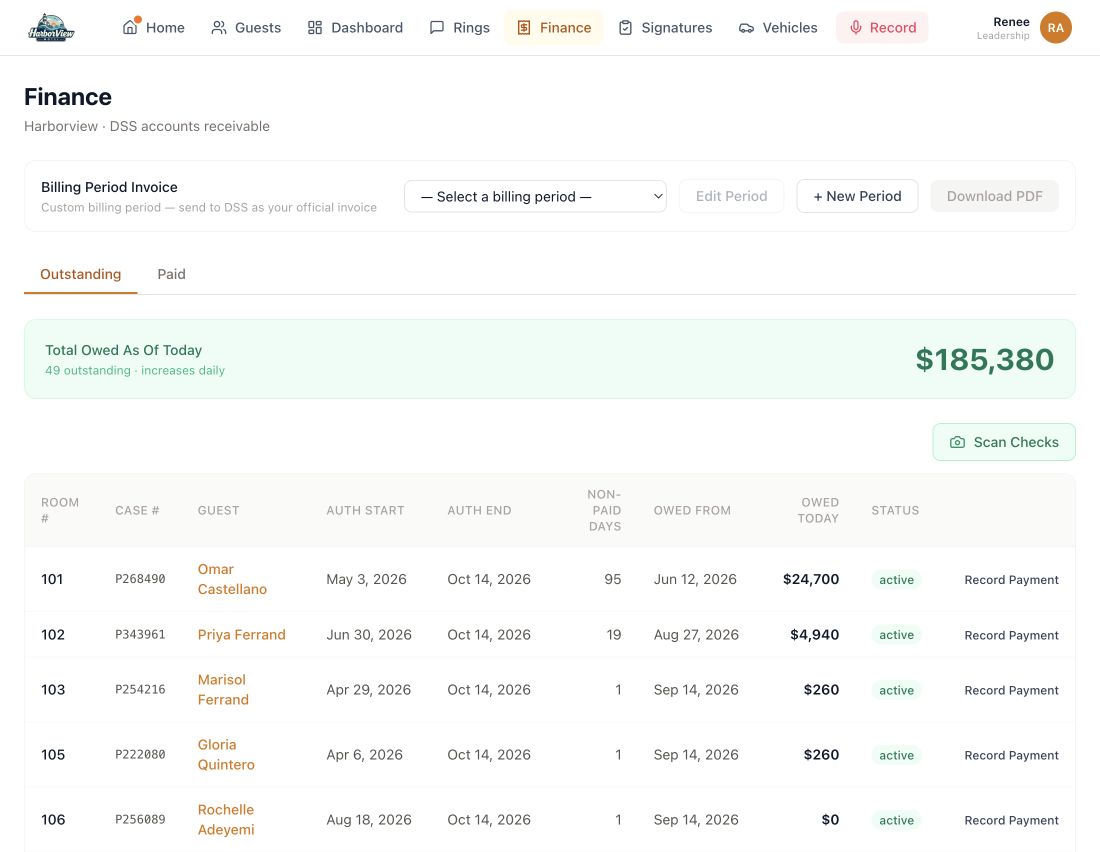Click the Record microphone icon
Screen dimensions: 1100x852
[855, 27]
